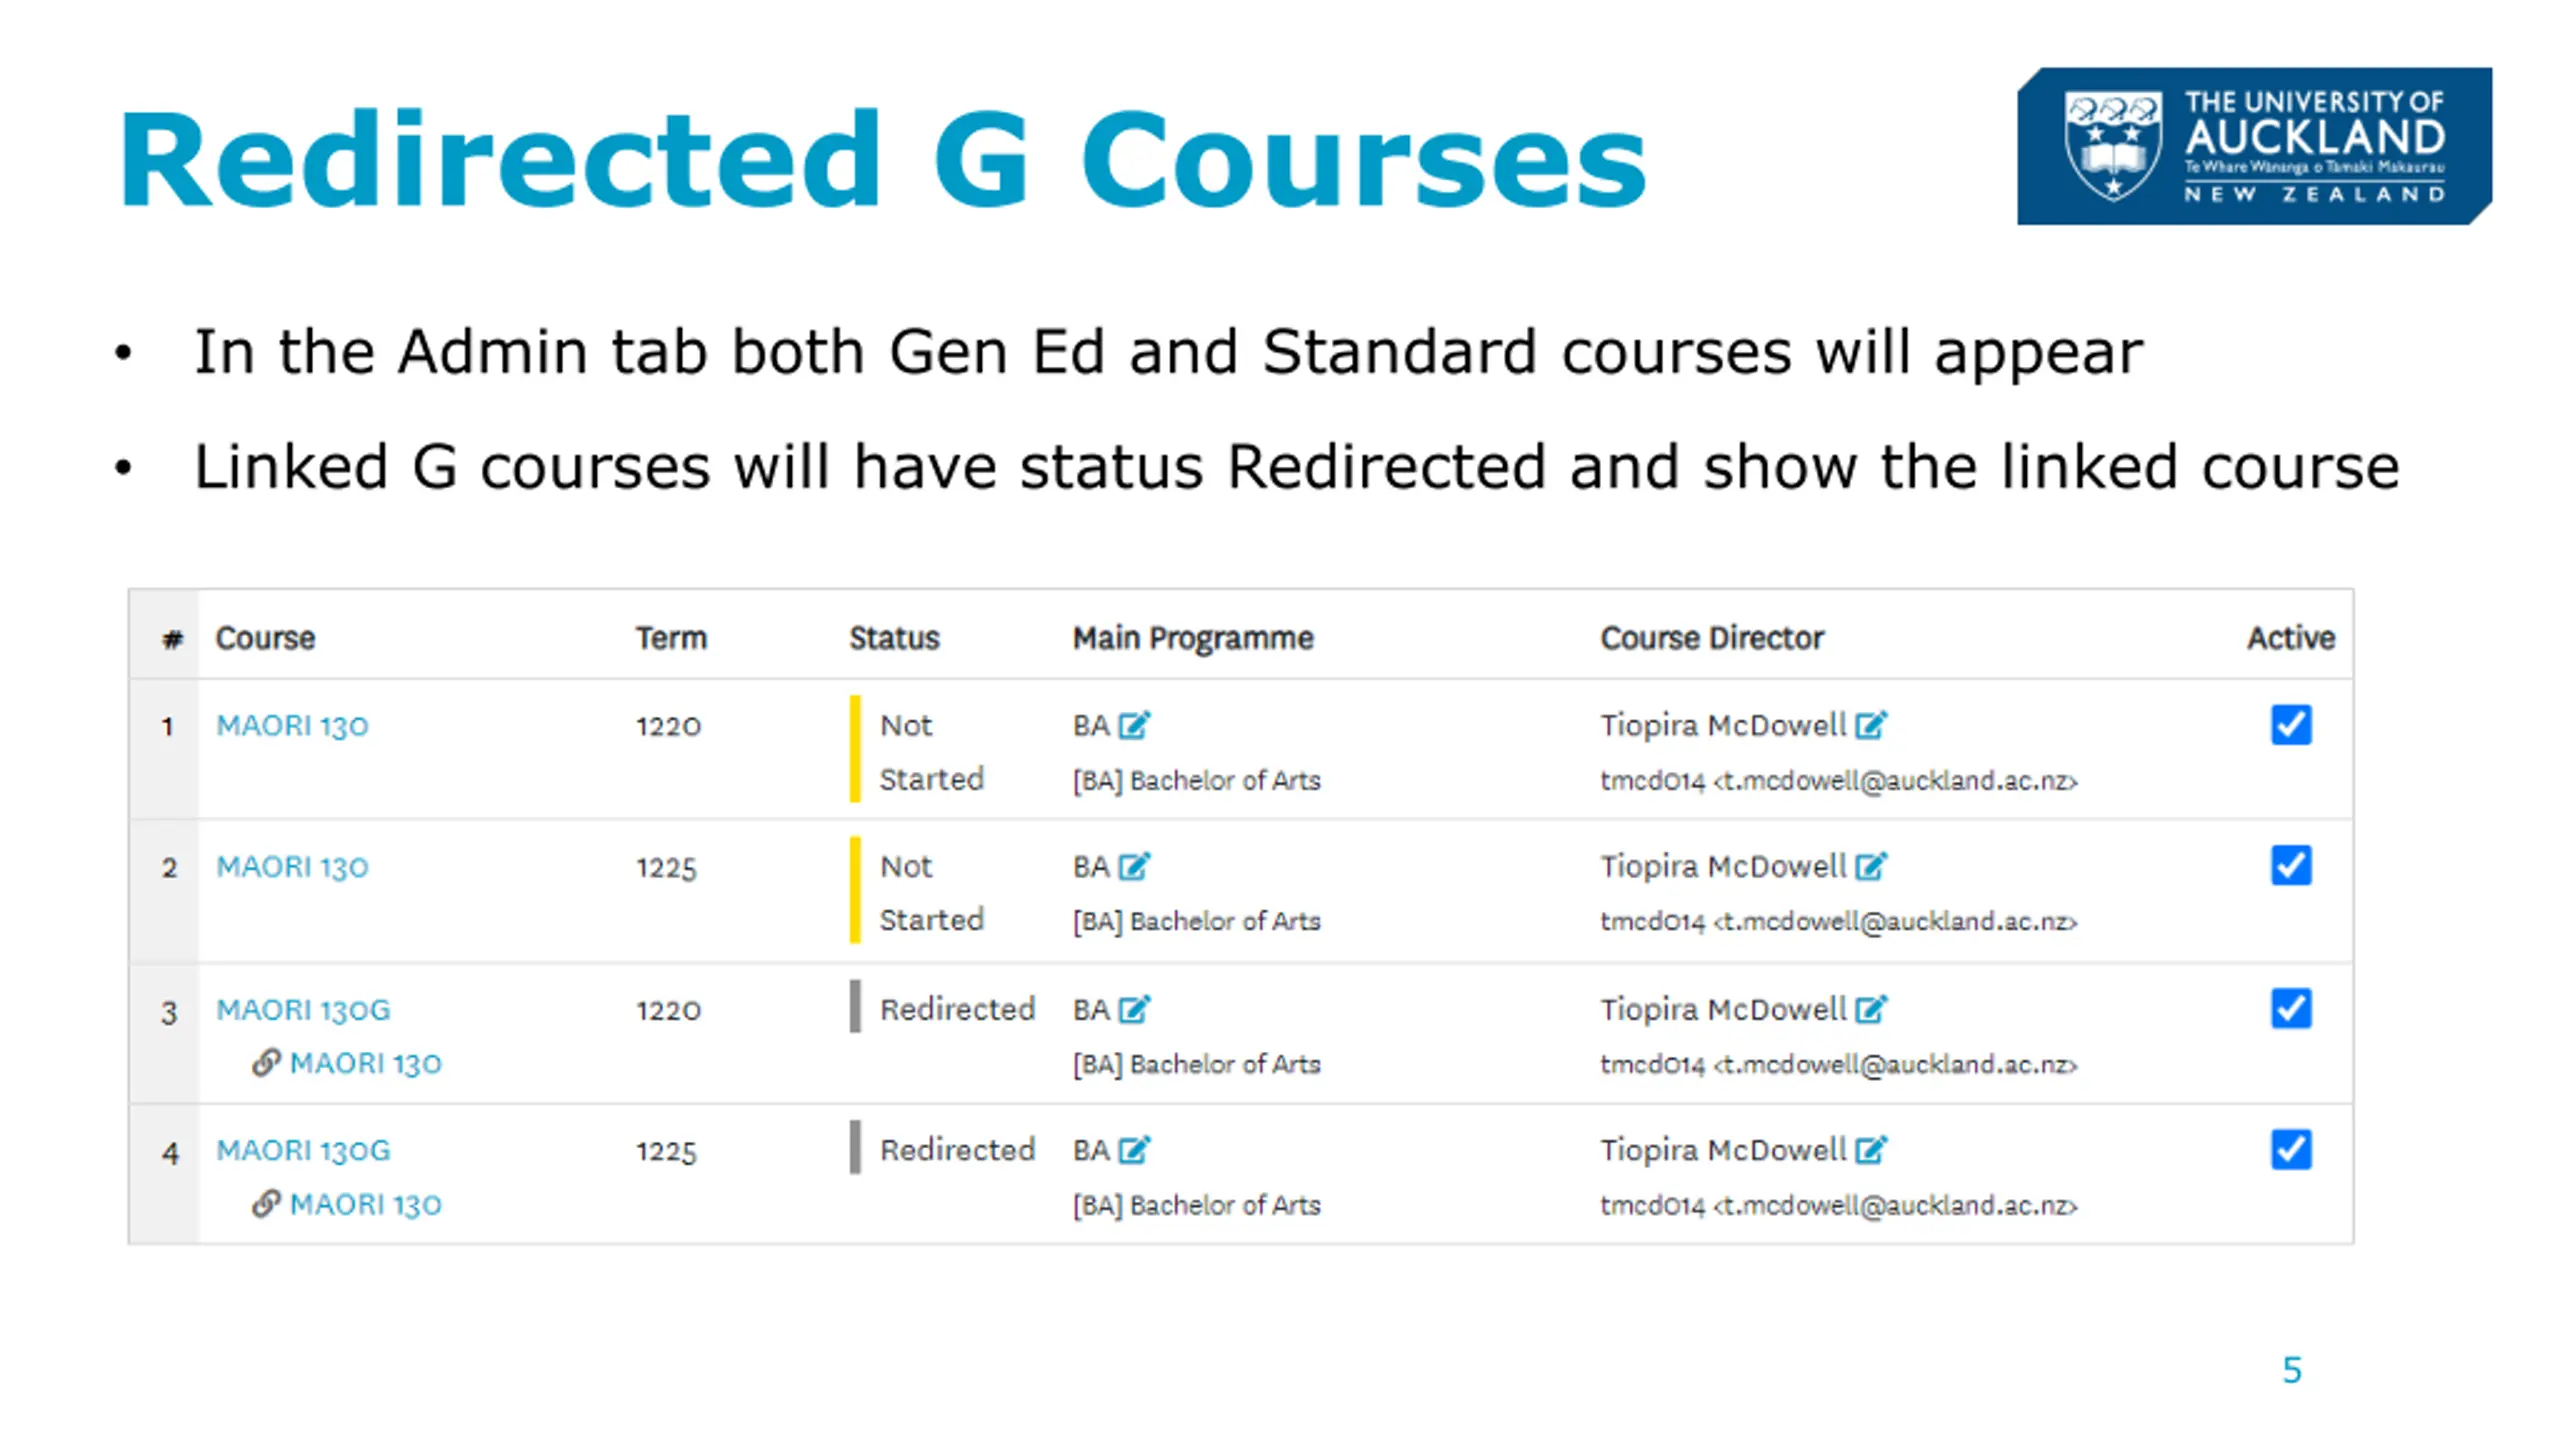Edit main programme for MAORI 130G term 1225
Screen dimensions: 2560x1440
[1134, 1150]
